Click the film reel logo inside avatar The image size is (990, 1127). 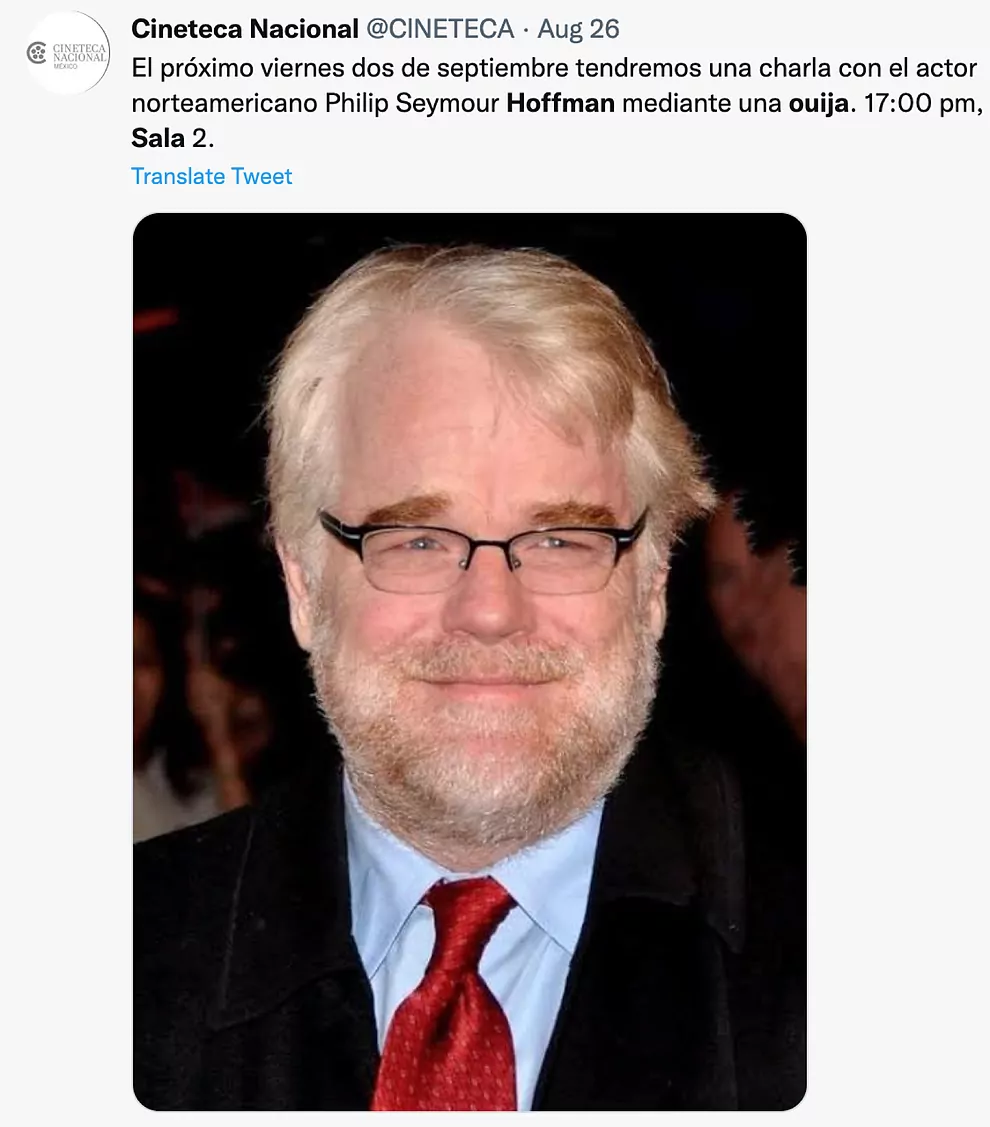37,52
